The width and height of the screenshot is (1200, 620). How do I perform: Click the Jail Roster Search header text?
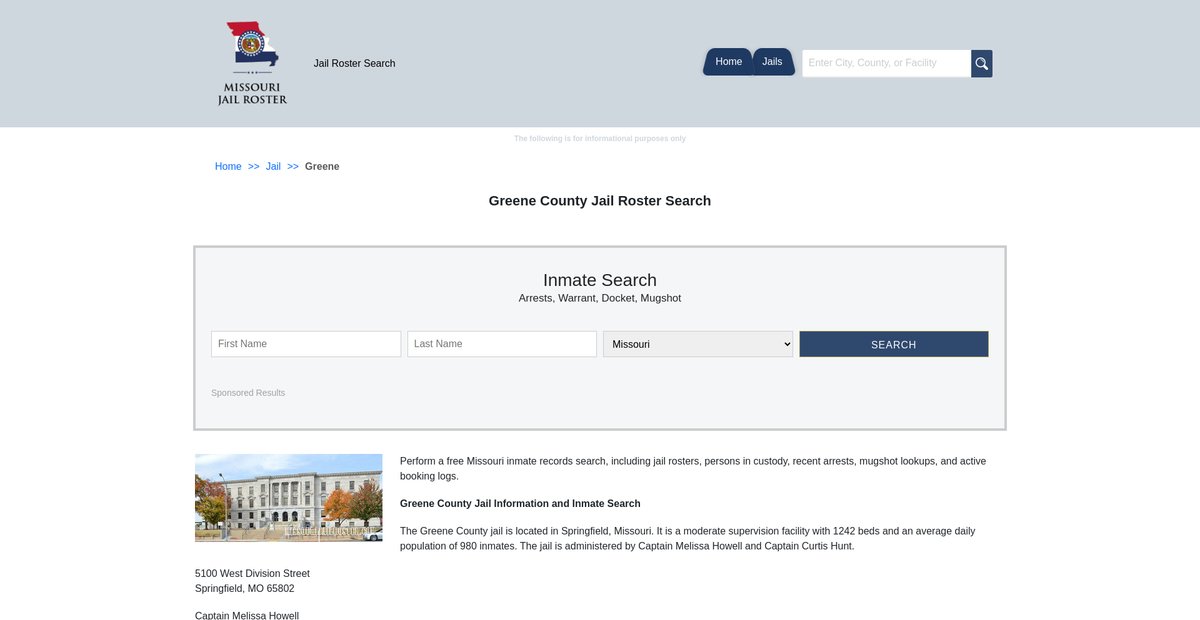point(354,63)
